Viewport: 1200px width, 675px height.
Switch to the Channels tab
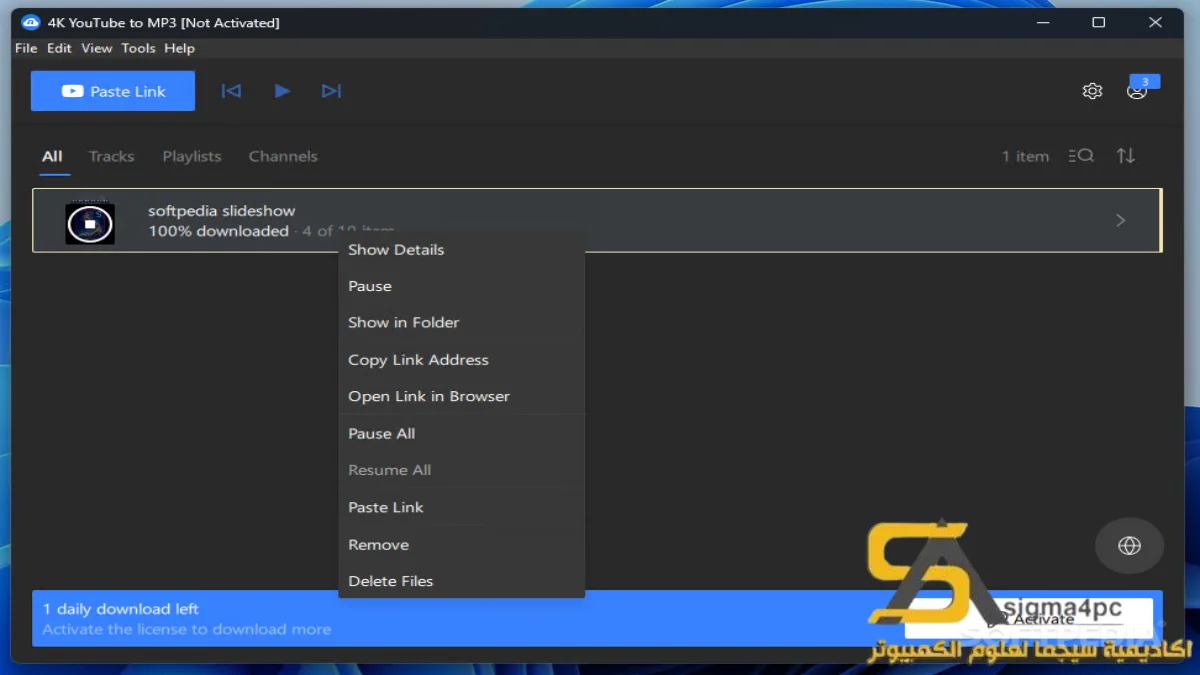click(283, 156)
